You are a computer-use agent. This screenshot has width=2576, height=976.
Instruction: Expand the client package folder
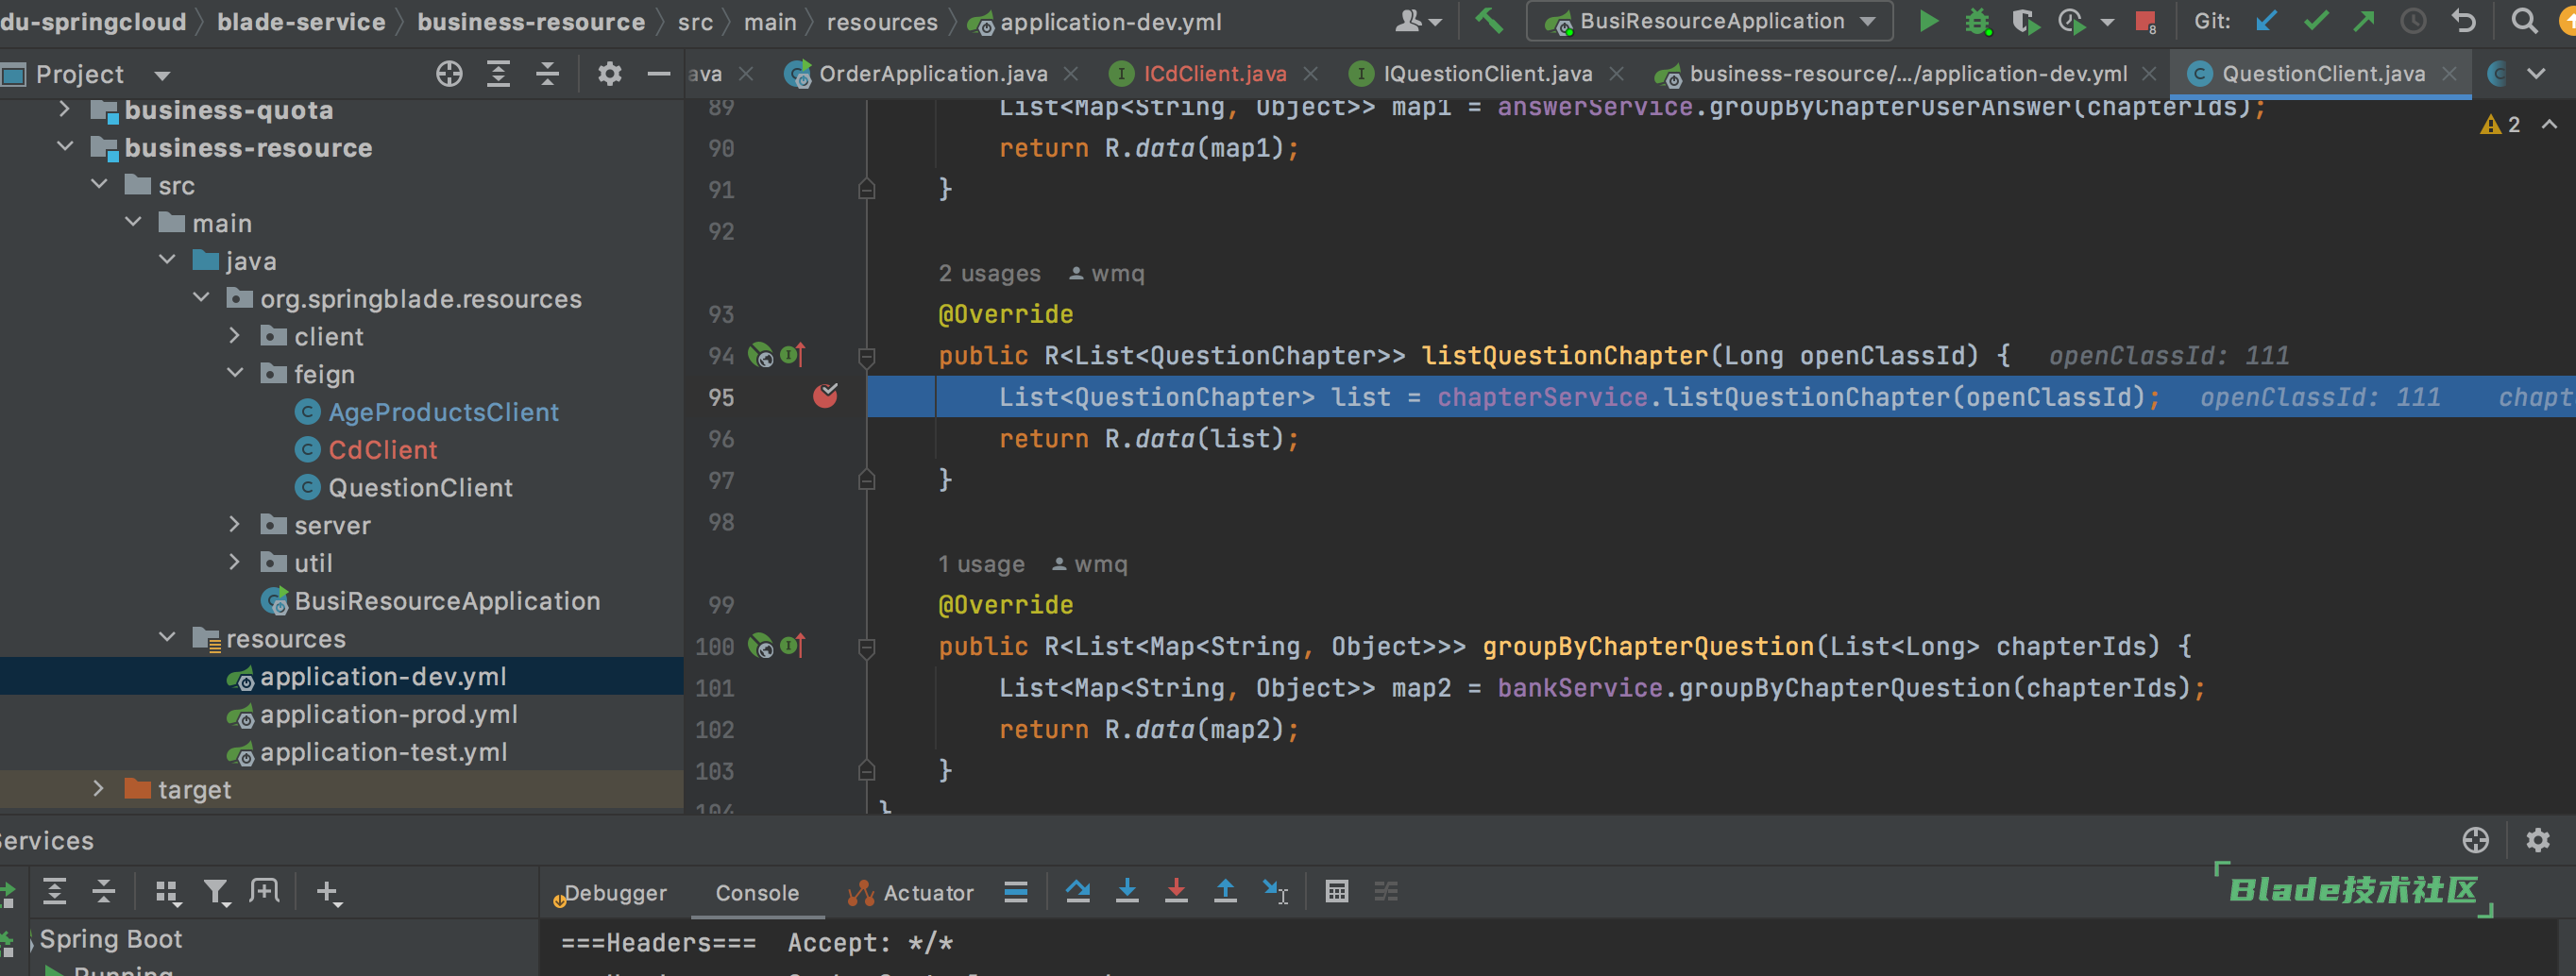coord(235,336)
